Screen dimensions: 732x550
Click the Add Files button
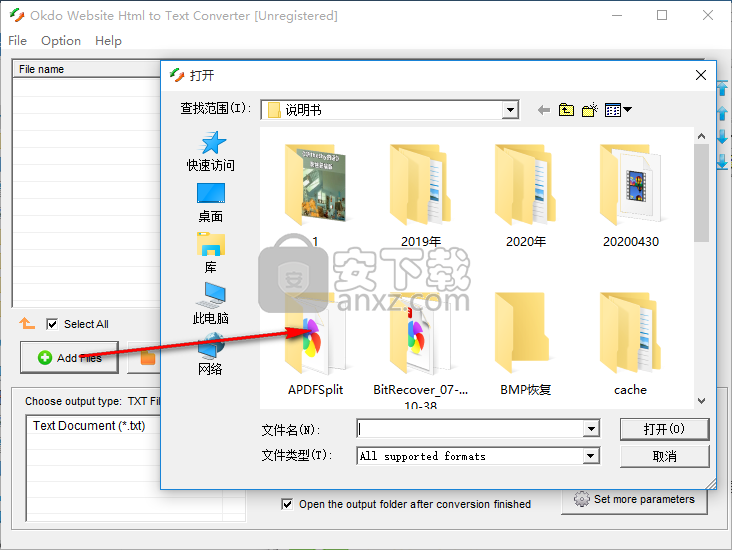pyautogui.click(x=69, y=358)
